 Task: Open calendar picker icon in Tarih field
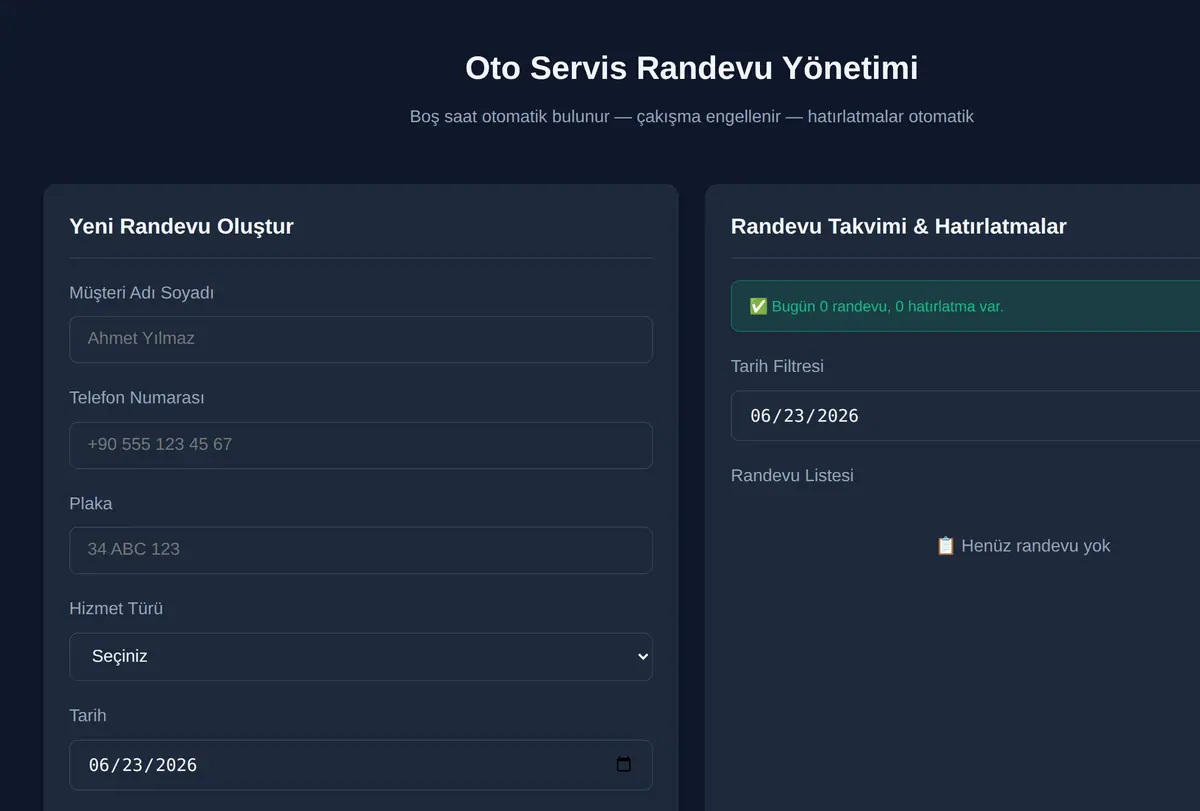624,765
